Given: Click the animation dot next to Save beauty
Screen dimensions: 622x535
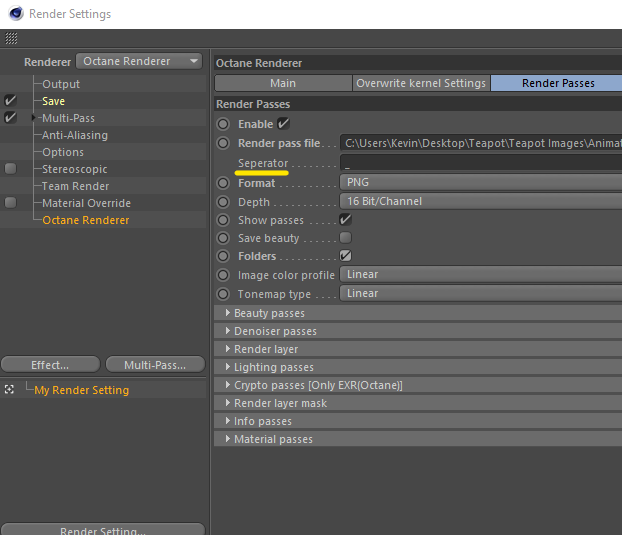Looking at the screenshot, I should [223, 238].
